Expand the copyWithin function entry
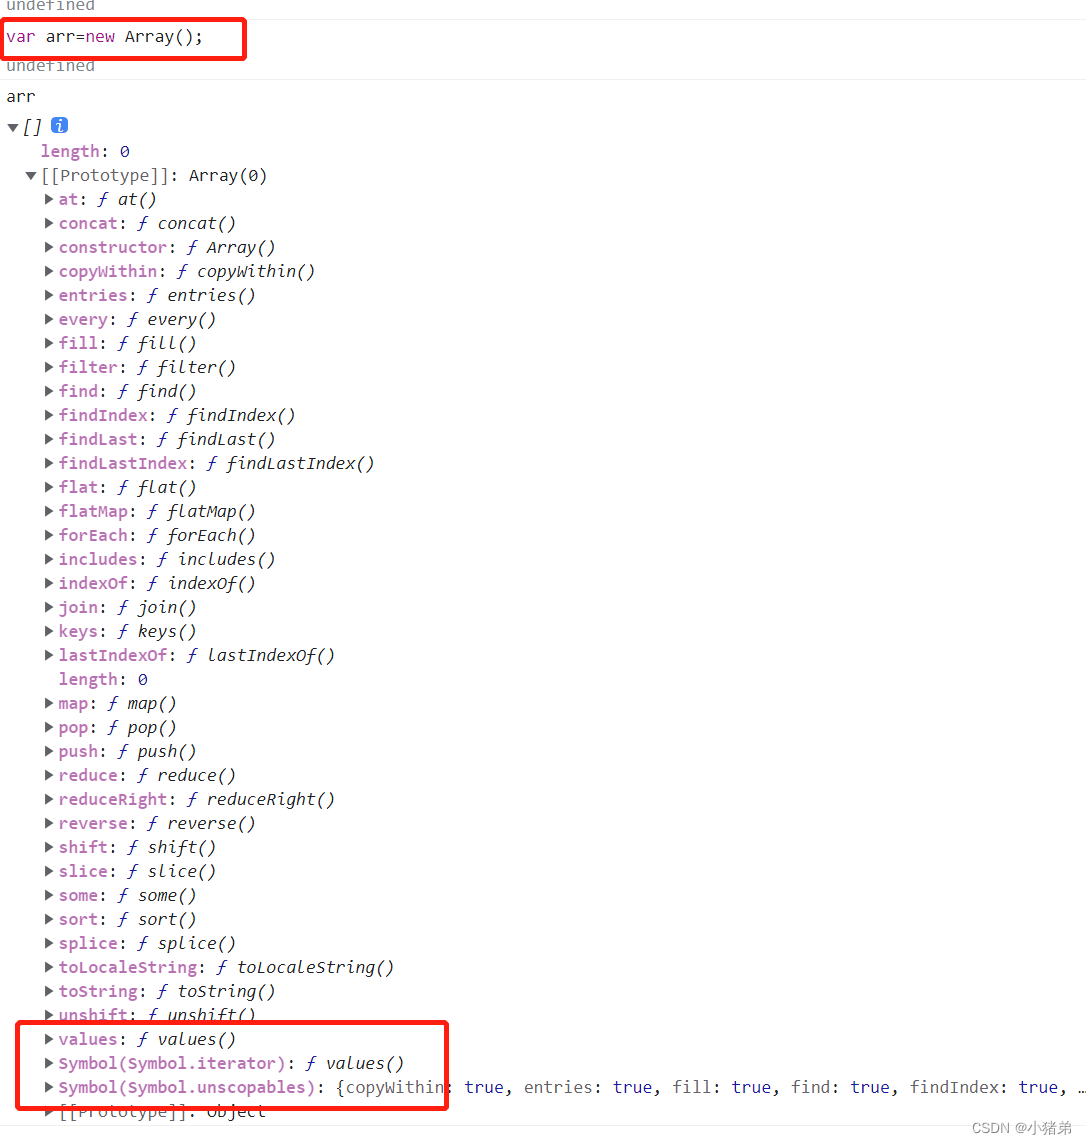The width and height of the screenshot is (1086, 1144). (48, 271)
